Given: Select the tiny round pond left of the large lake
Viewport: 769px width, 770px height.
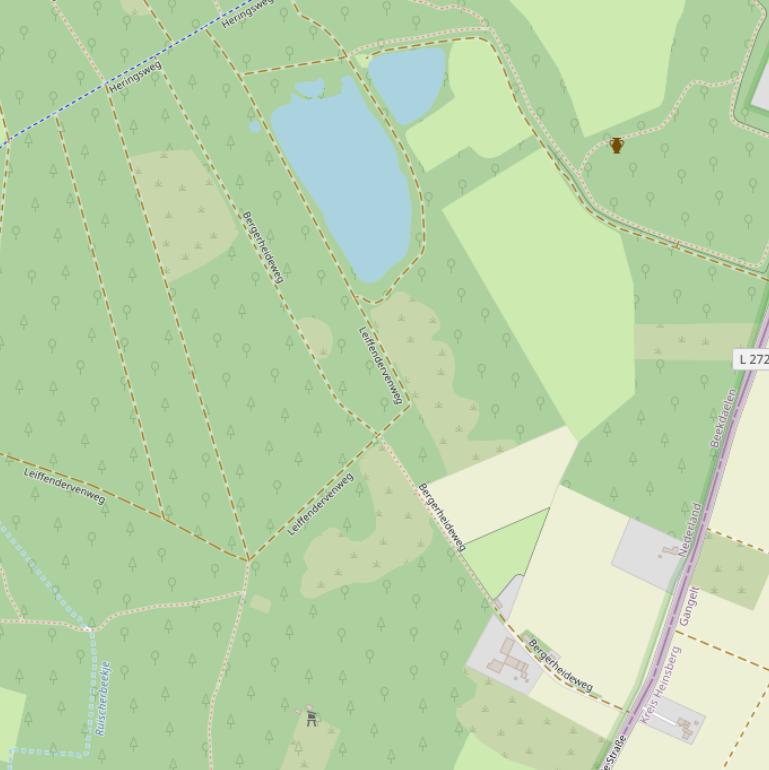Looking at the screenshot, I should click(255, 127).
